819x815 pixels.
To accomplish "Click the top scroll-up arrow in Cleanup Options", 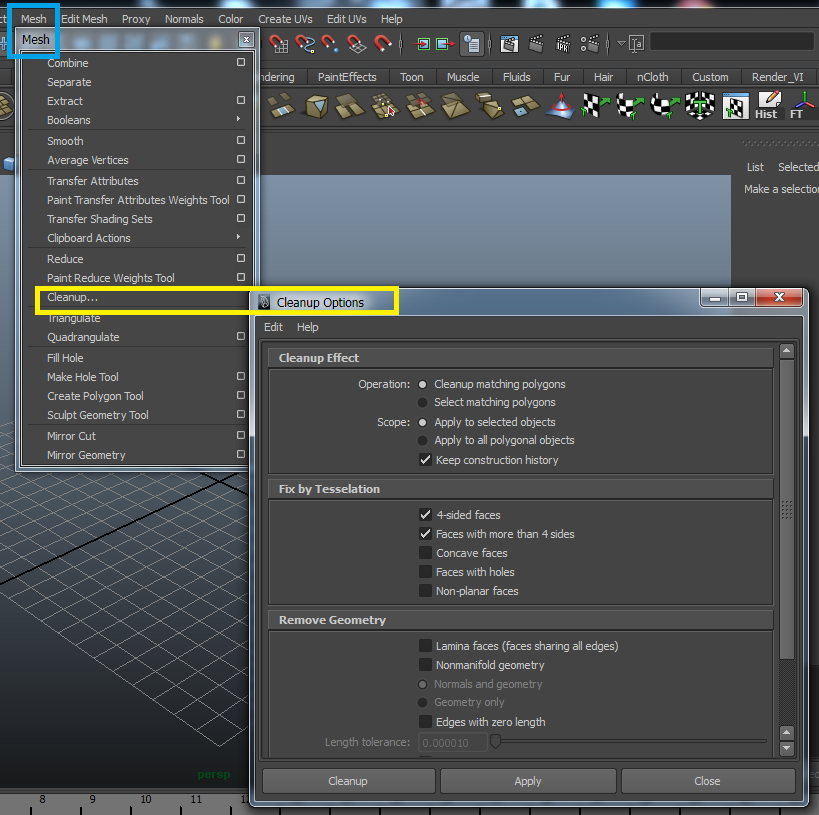I will click(x=787, y=351).
